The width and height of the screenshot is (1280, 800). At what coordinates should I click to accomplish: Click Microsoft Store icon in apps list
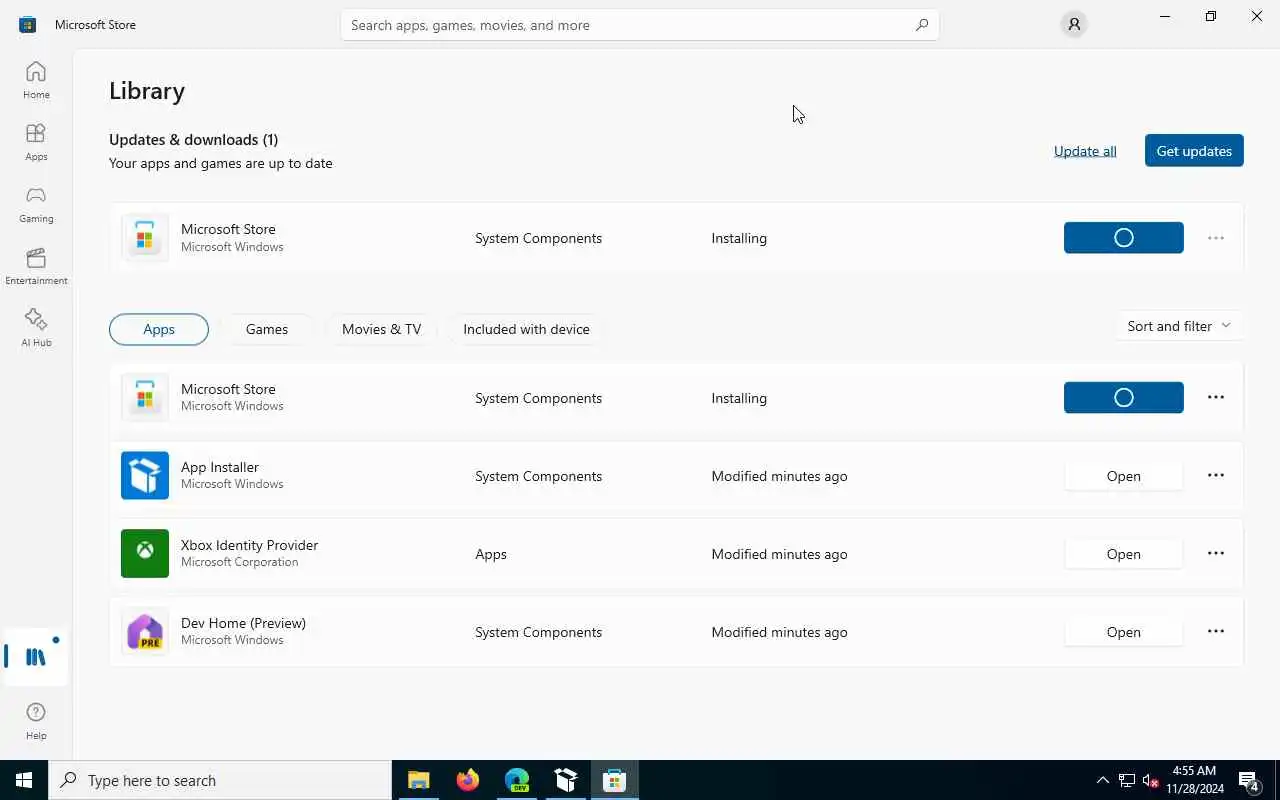(x=145, y=398)
